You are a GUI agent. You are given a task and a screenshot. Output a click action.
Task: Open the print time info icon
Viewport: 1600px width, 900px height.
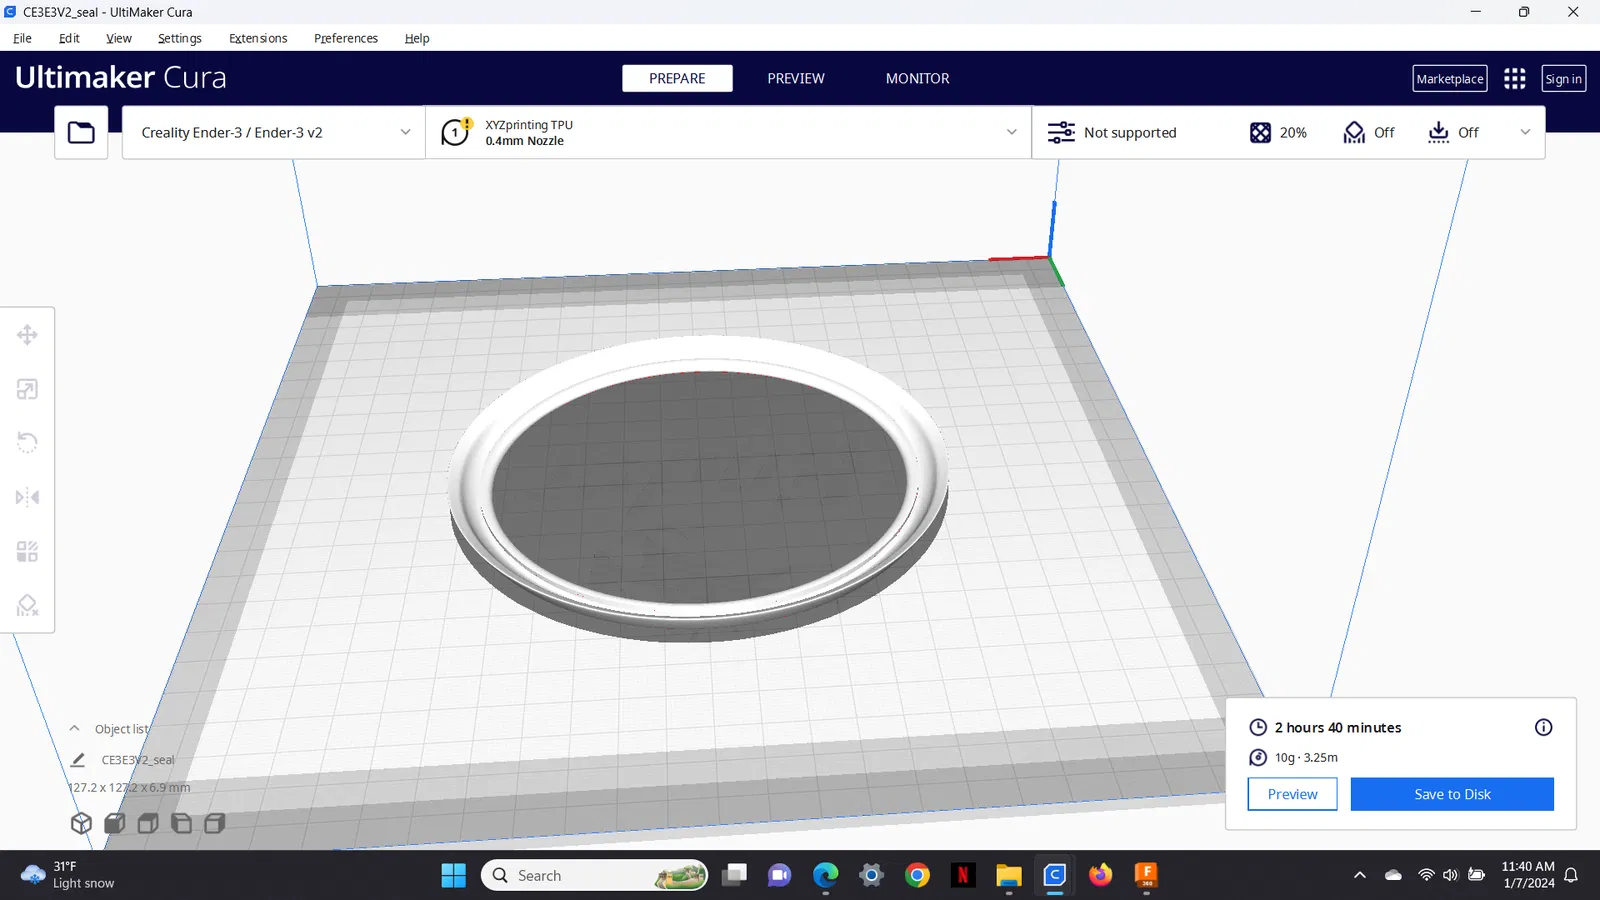1543,727
